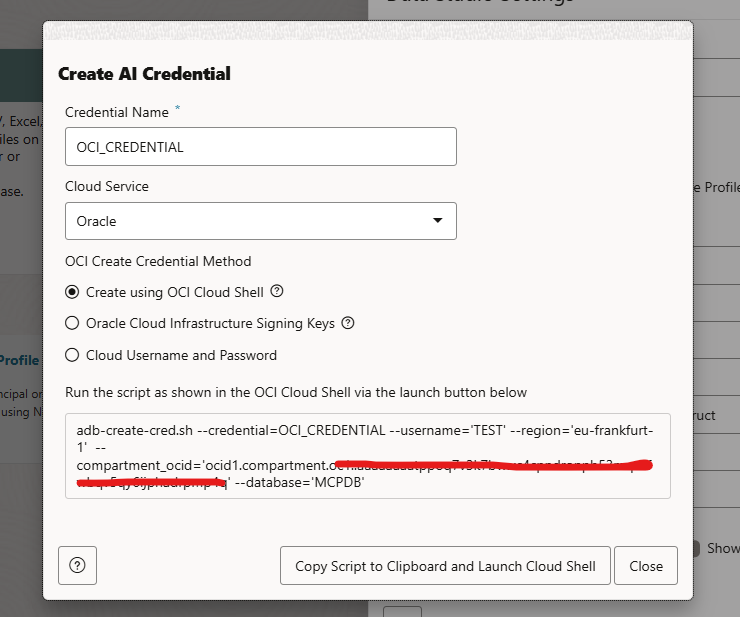The width and height of the screenshot is (740, 617).
Task: Click the Credential Name label text
Action: (x=118, y=112)
